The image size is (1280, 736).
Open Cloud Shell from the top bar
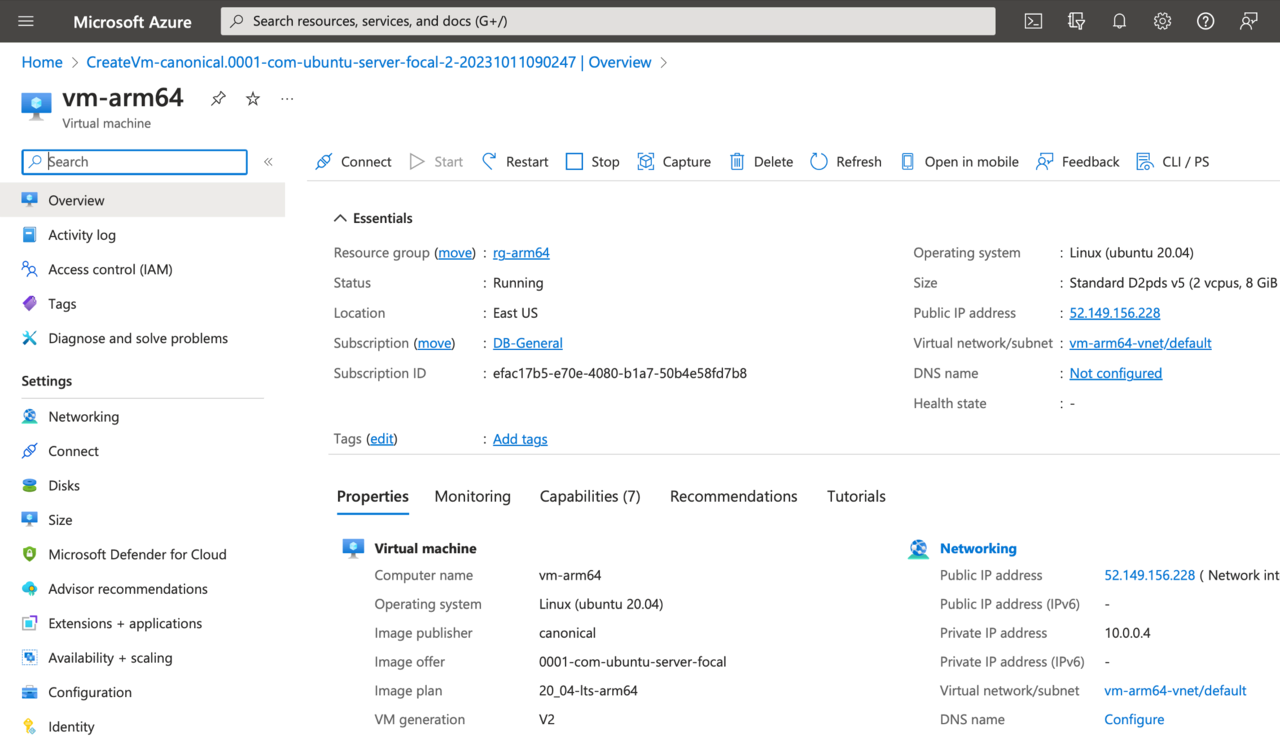1033,21
